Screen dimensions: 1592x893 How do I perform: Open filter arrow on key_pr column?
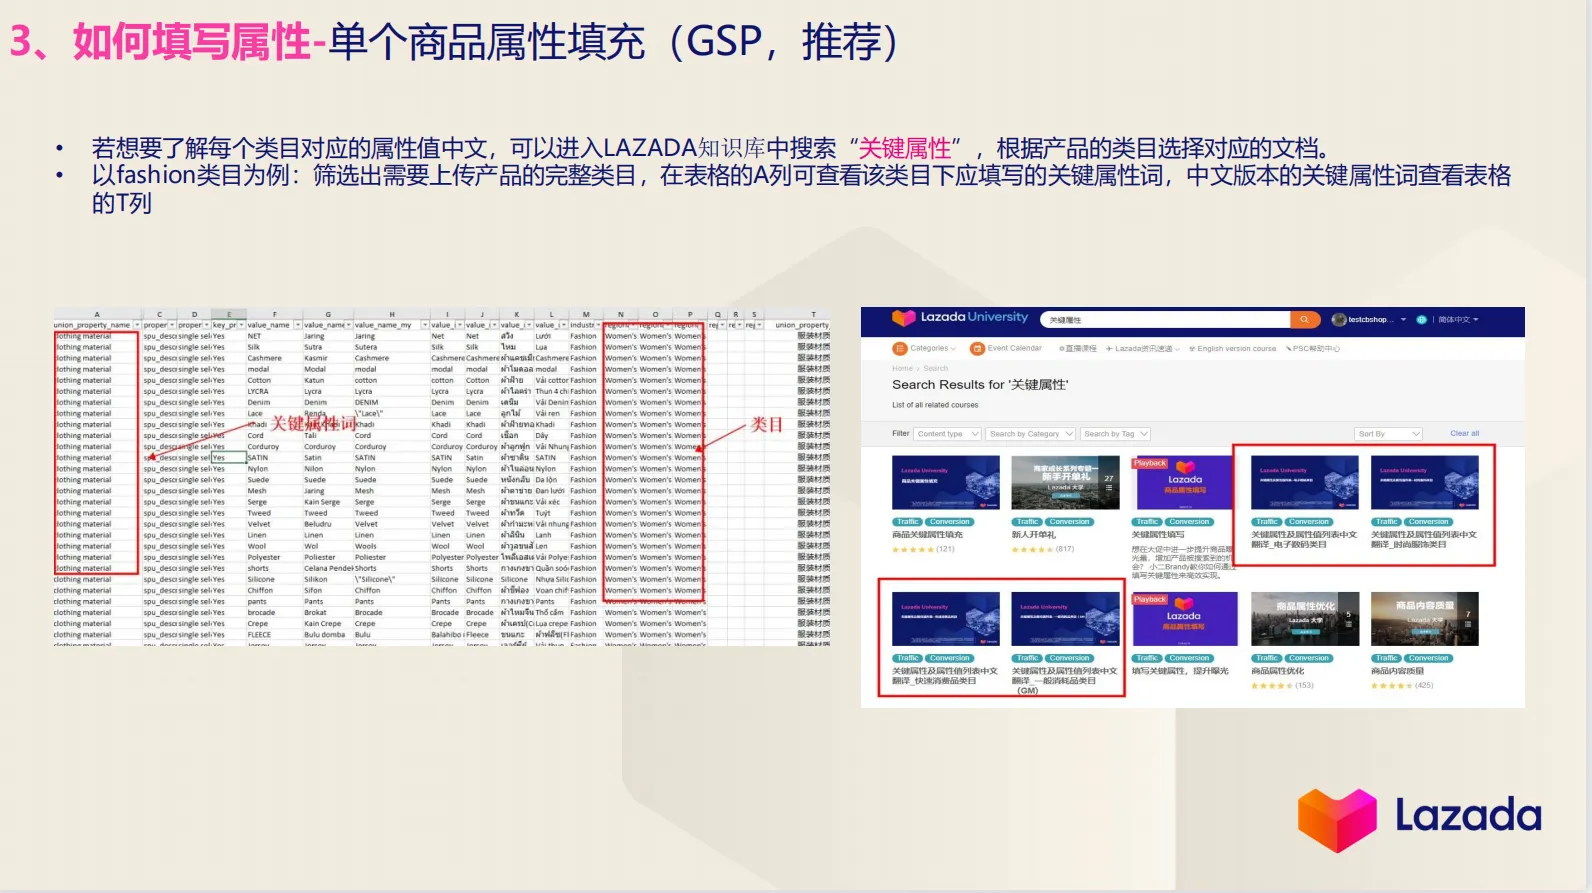(x=242, y=325)
